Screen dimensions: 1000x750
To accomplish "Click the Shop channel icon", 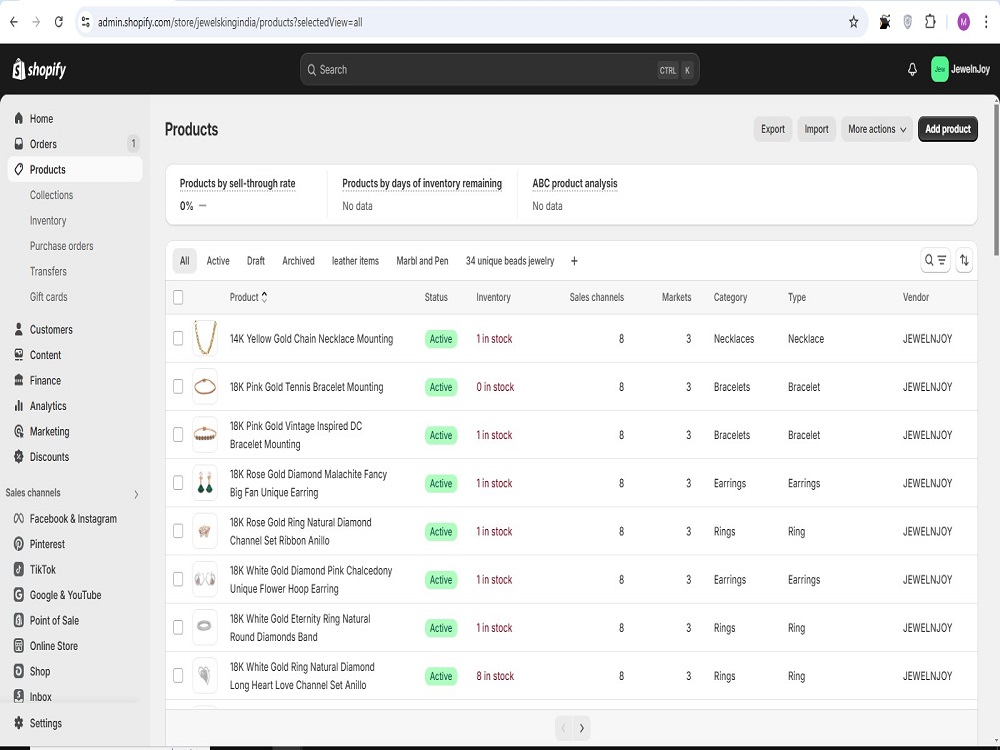I will [x=18, y=672].
